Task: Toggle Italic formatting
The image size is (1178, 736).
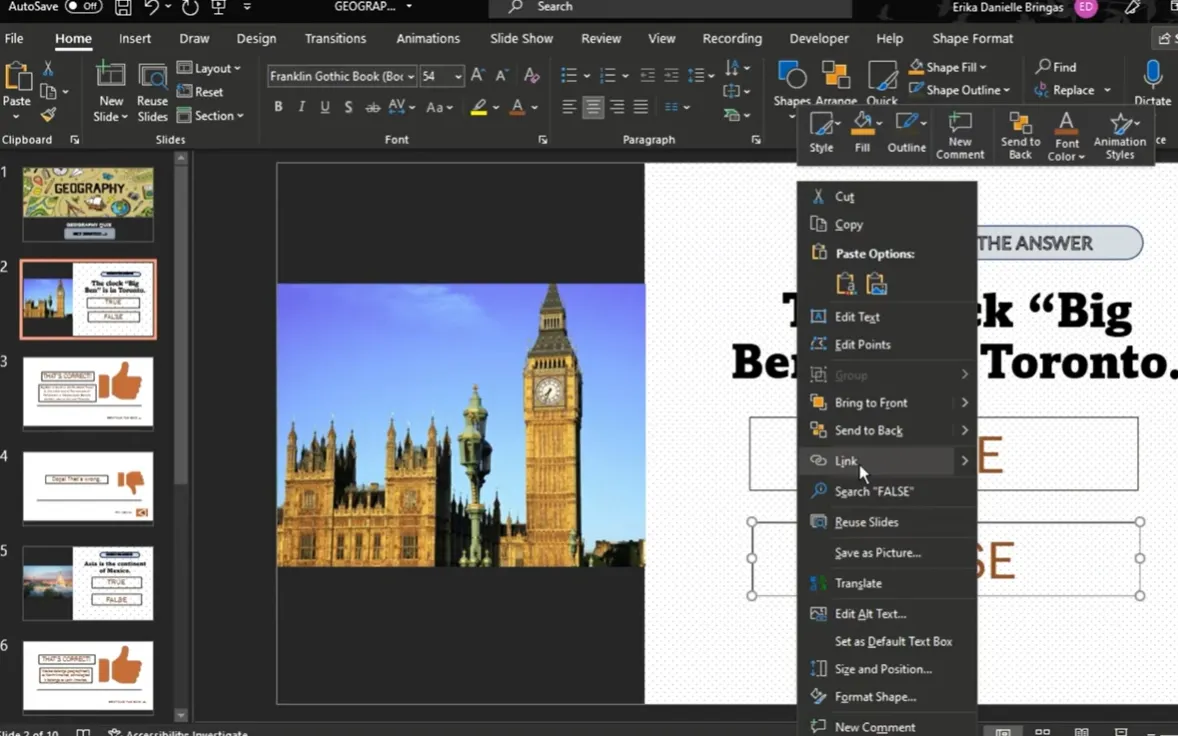Action: (301, 107)
